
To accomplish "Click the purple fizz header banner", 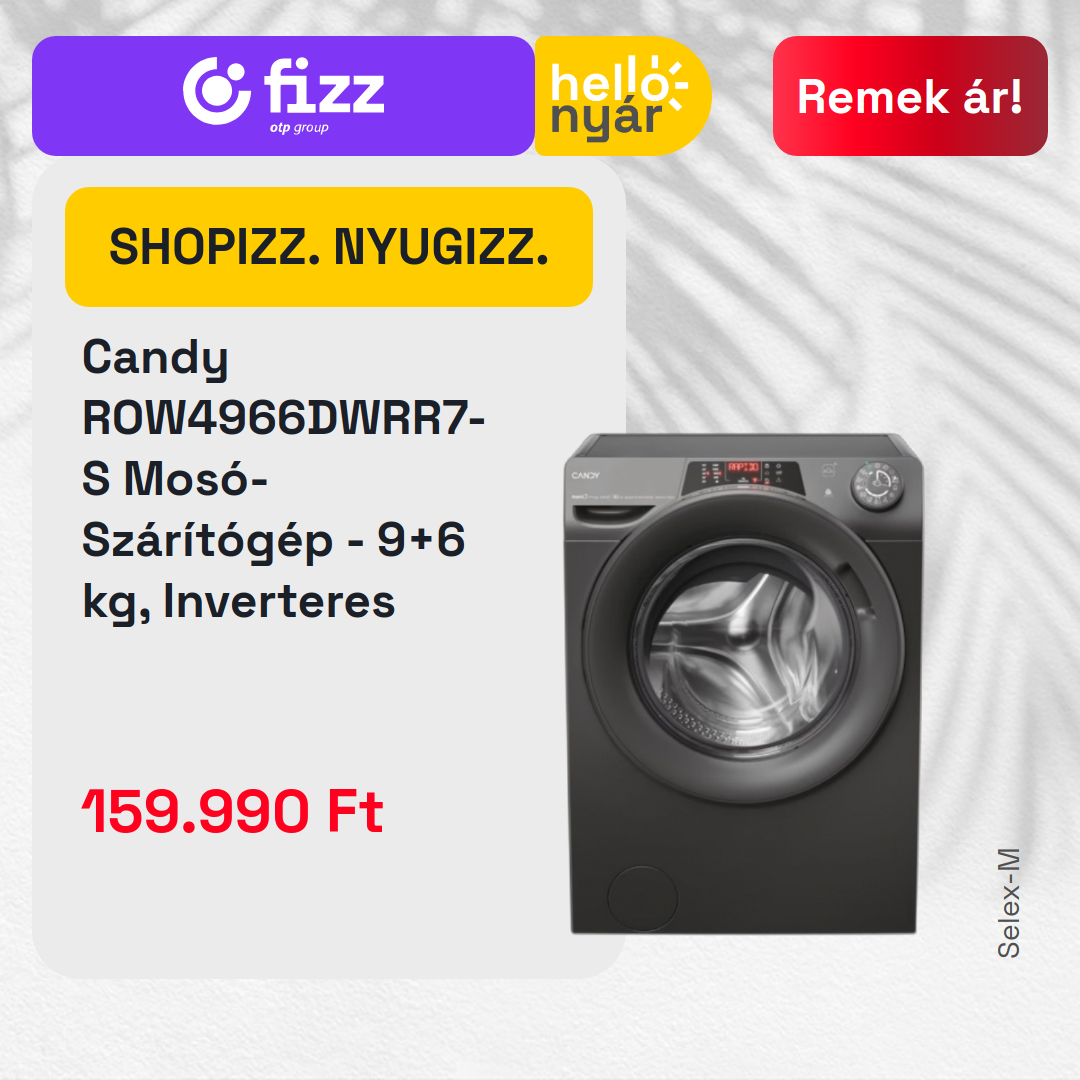I will point(283,96).
